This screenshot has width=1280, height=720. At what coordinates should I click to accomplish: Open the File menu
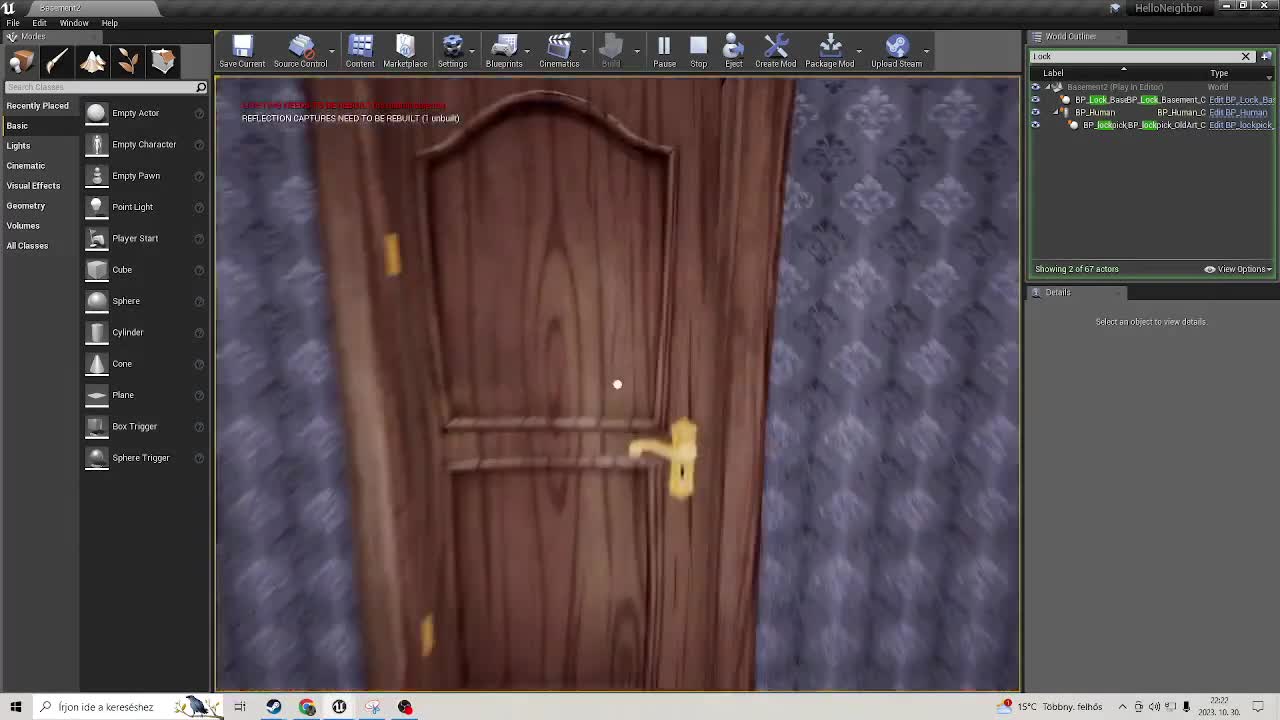(13, 23)
